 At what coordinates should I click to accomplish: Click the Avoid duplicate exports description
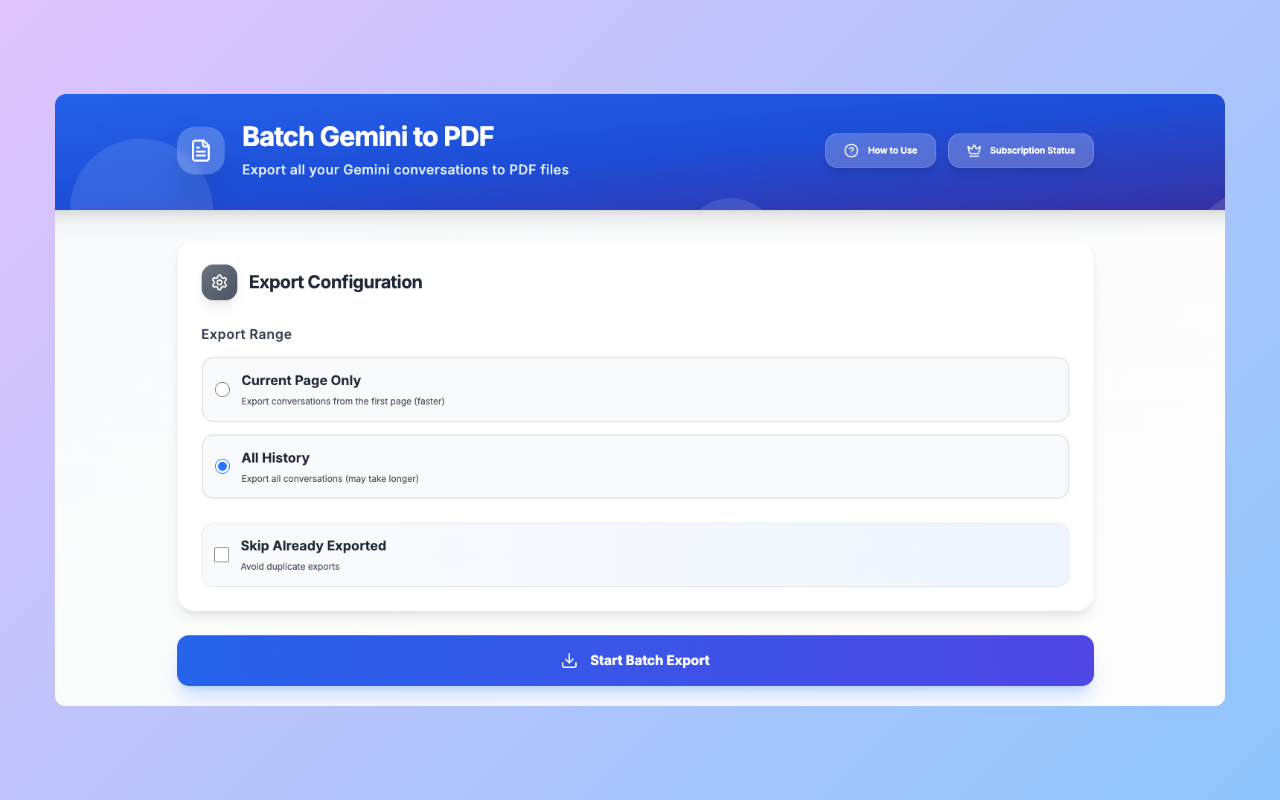pyautogui.click(x=290, y=566)
